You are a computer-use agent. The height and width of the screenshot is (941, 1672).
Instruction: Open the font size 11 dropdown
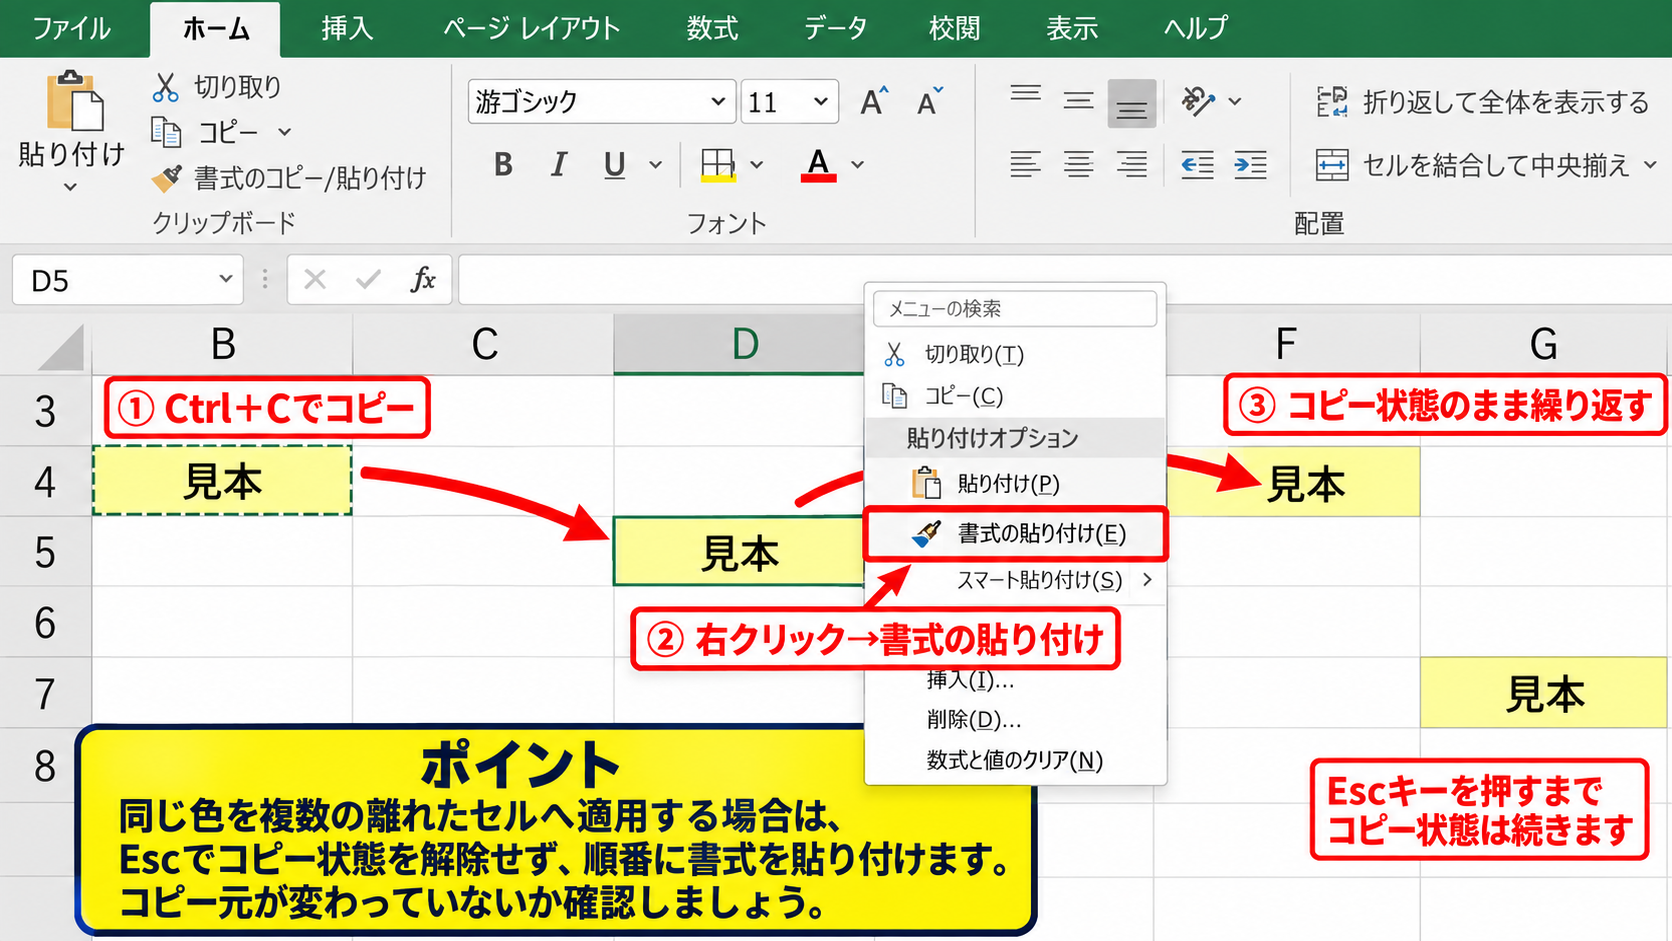(820, 102)
